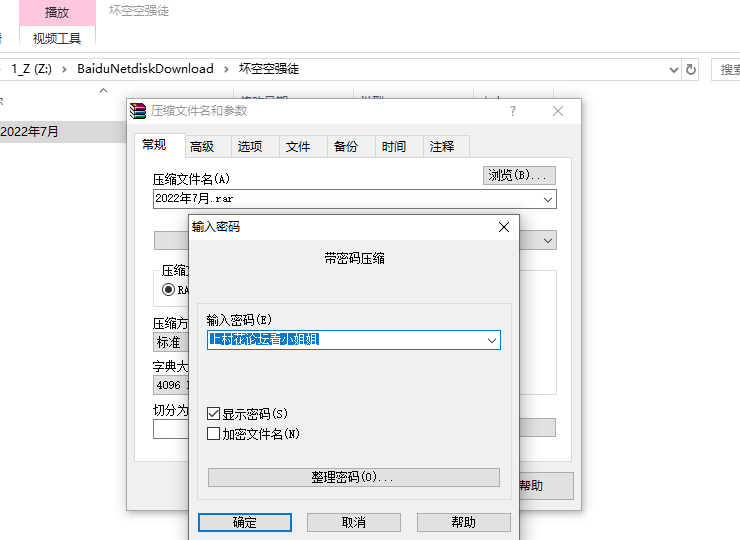Refresh the Explorer address bar location
This screenshot has width=740, height=540.
tap(690, 69)
